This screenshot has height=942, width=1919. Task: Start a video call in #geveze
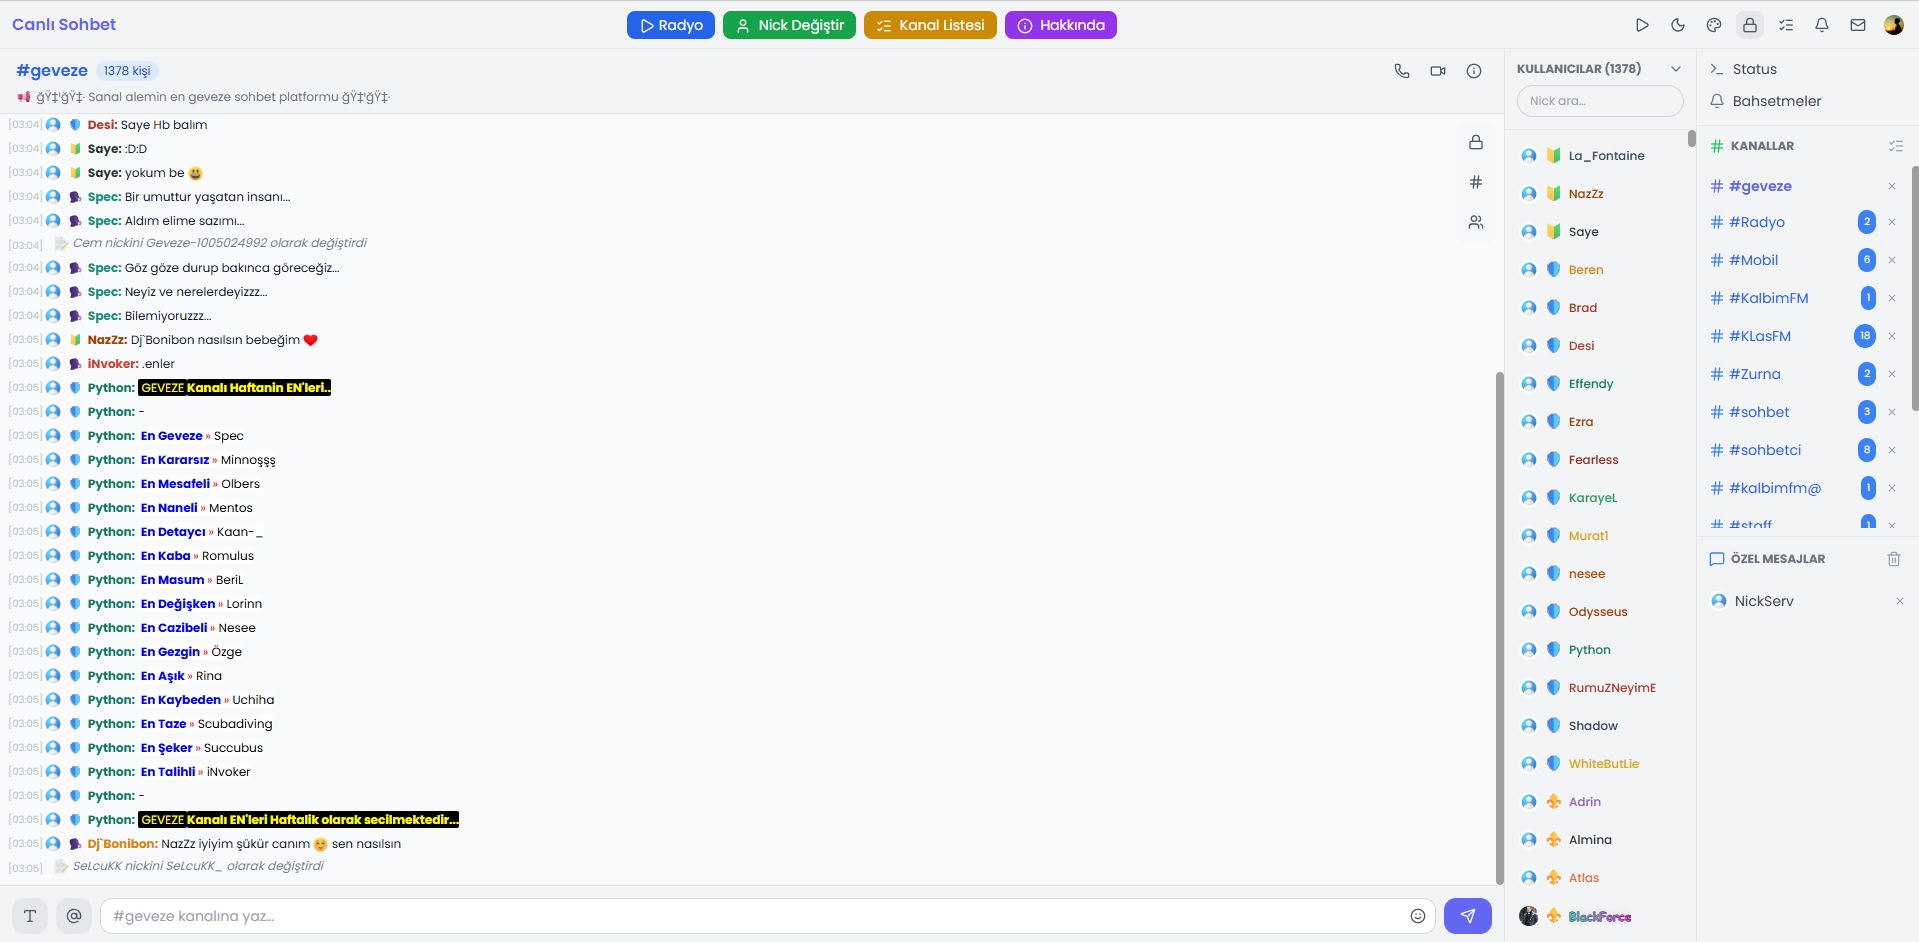click(1438, 71)
